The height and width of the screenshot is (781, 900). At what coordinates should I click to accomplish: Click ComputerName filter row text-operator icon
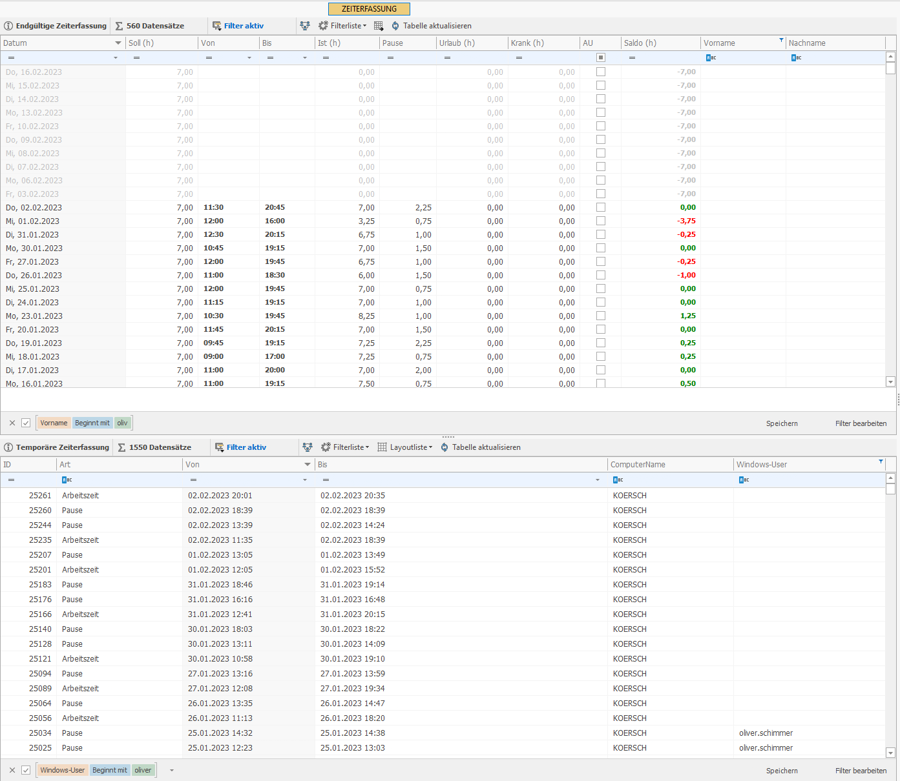point(618,480)
